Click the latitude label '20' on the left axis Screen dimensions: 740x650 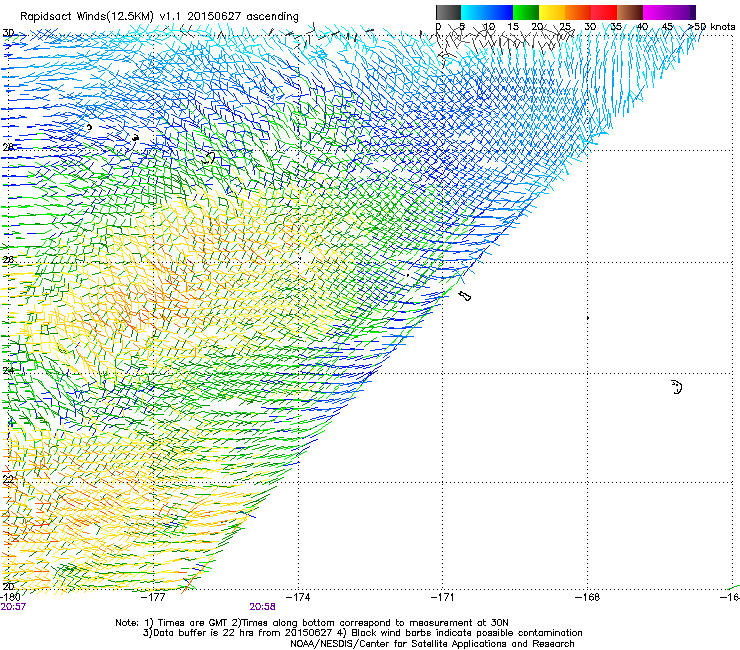[x=8, y=586]
